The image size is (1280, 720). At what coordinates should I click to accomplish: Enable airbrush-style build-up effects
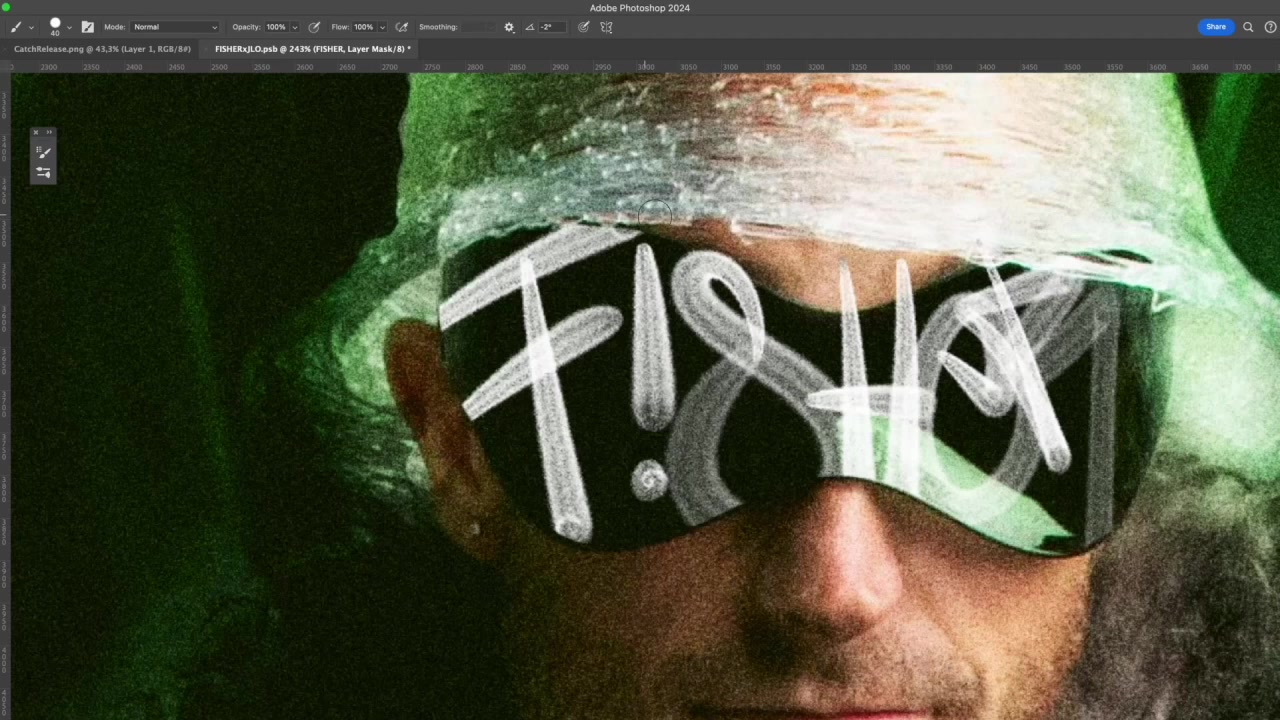(402, 27)
